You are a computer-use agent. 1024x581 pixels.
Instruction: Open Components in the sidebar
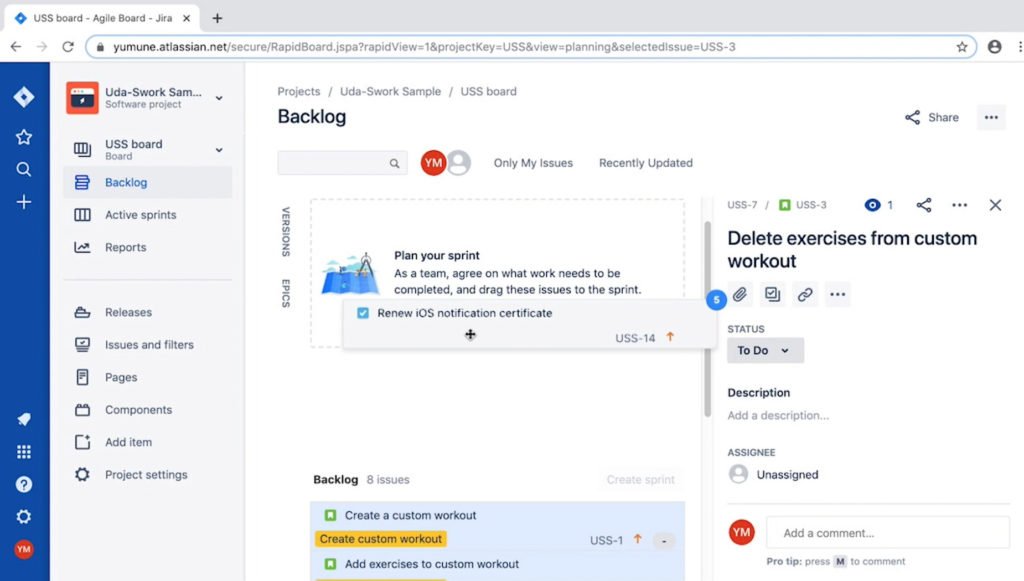tap(148, 410)
